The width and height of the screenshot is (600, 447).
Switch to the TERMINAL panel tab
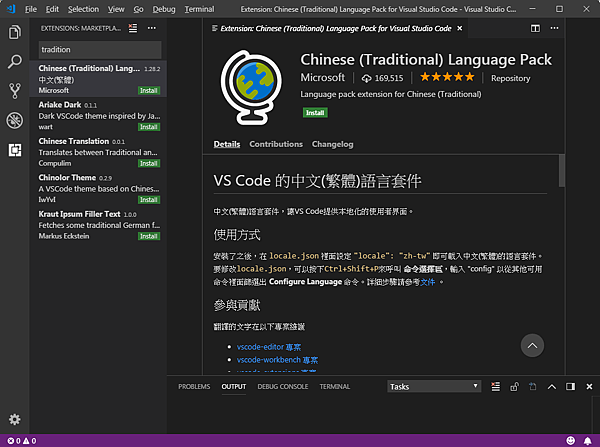pos(335,387)
